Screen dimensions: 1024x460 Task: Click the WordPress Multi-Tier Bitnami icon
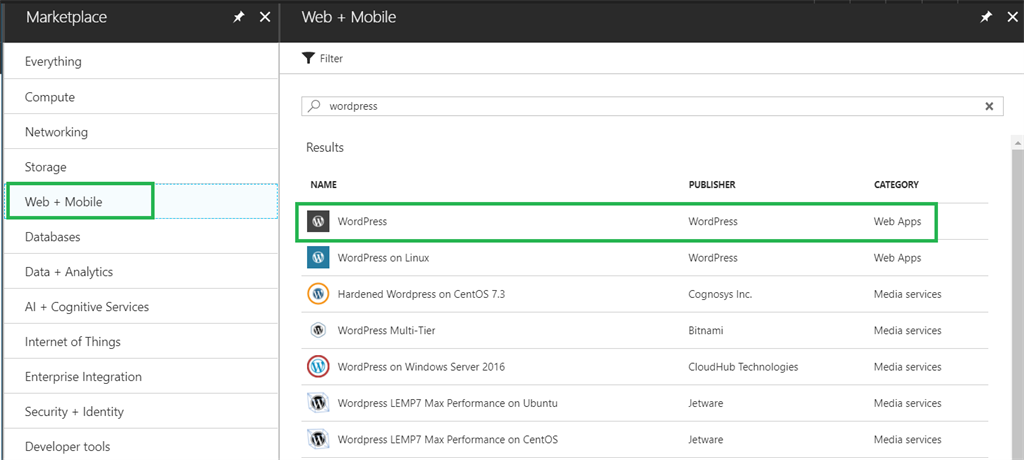point(318,330)
